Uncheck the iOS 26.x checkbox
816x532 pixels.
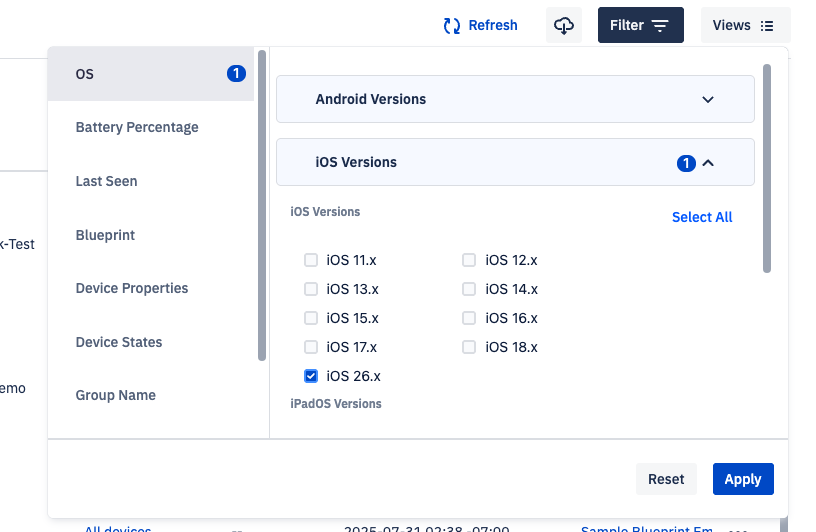pyautogui.click(x=311, y=376)
